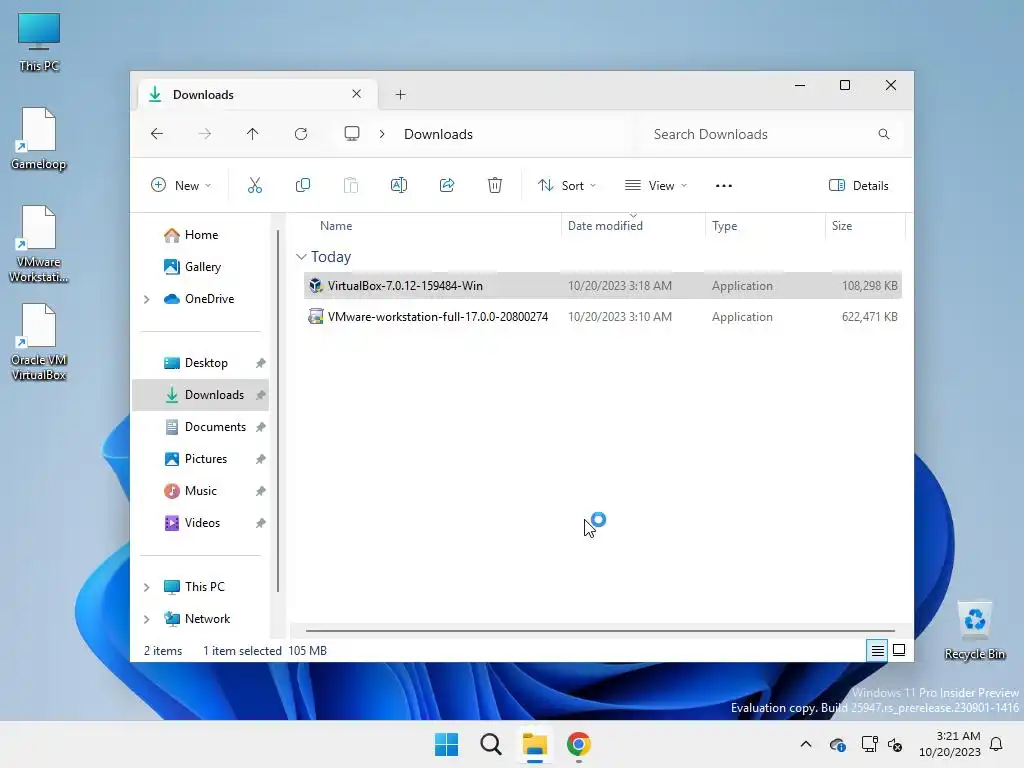Screen dimensions: 1024x768
Task: Add a new Explorer tab
Action: [x=400, y=95]
